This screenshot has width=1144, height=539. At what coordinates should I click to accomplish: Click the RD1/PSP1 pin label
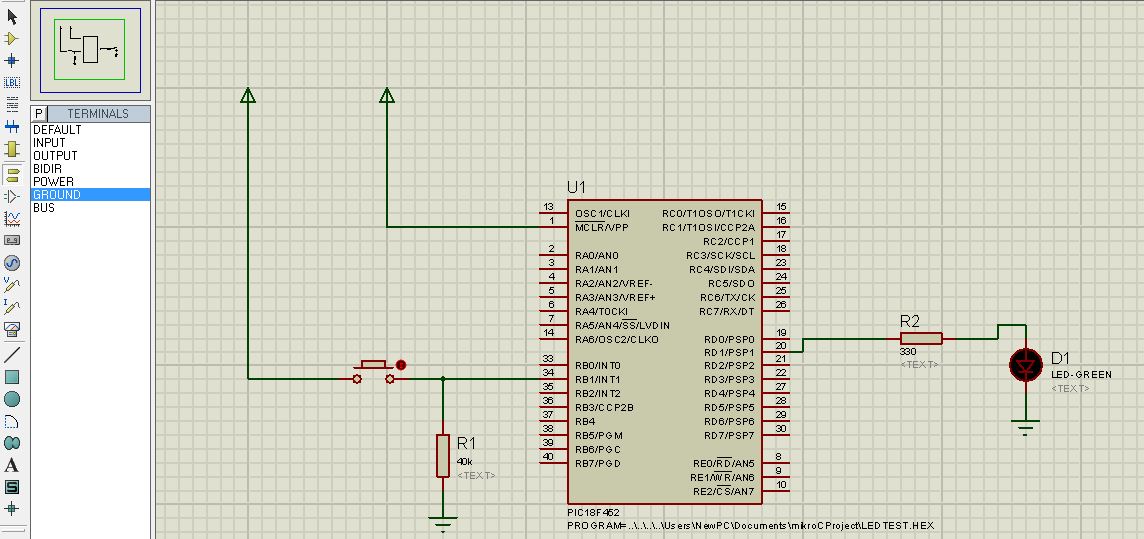pyautogui.click(x=730, y=352)
